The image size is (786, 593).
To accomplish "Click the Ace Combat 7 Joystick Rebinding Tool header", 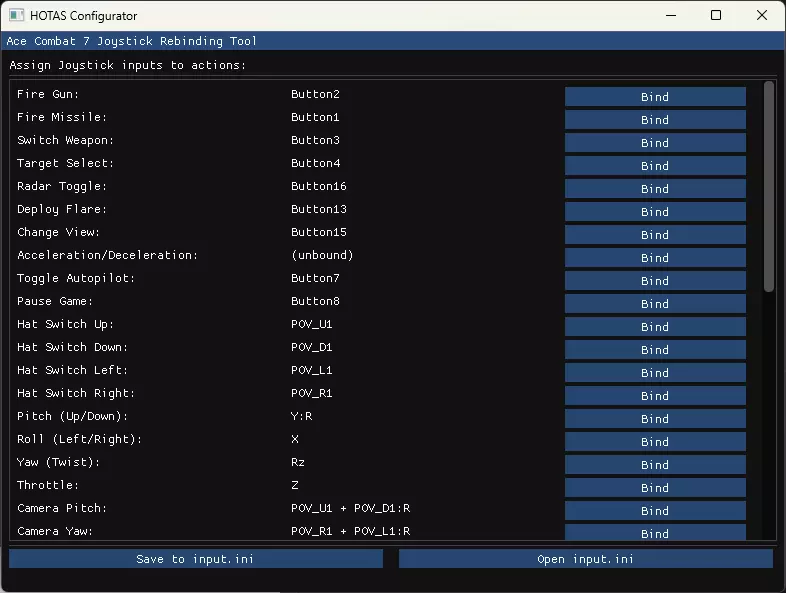I will click(x=131, y=41).
